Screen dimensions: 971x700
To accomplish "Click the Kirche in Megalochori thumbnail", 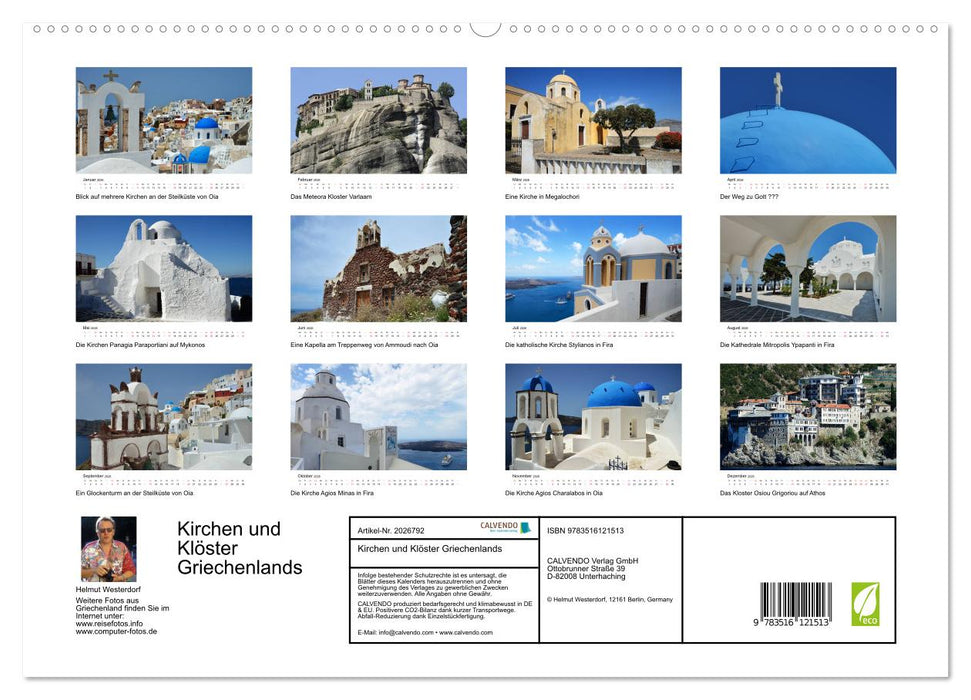I will tap(592, 120).
